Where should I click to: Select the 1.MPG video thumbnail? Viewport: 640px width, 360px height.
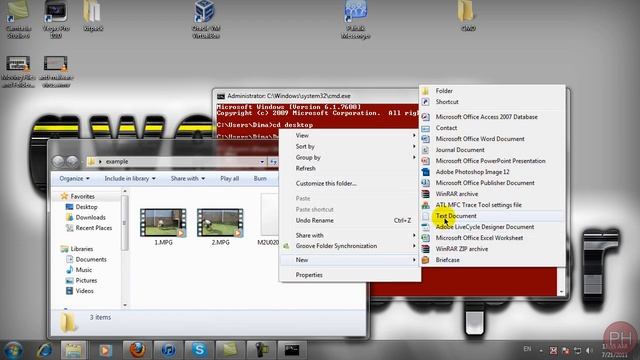tap(163, 223)
